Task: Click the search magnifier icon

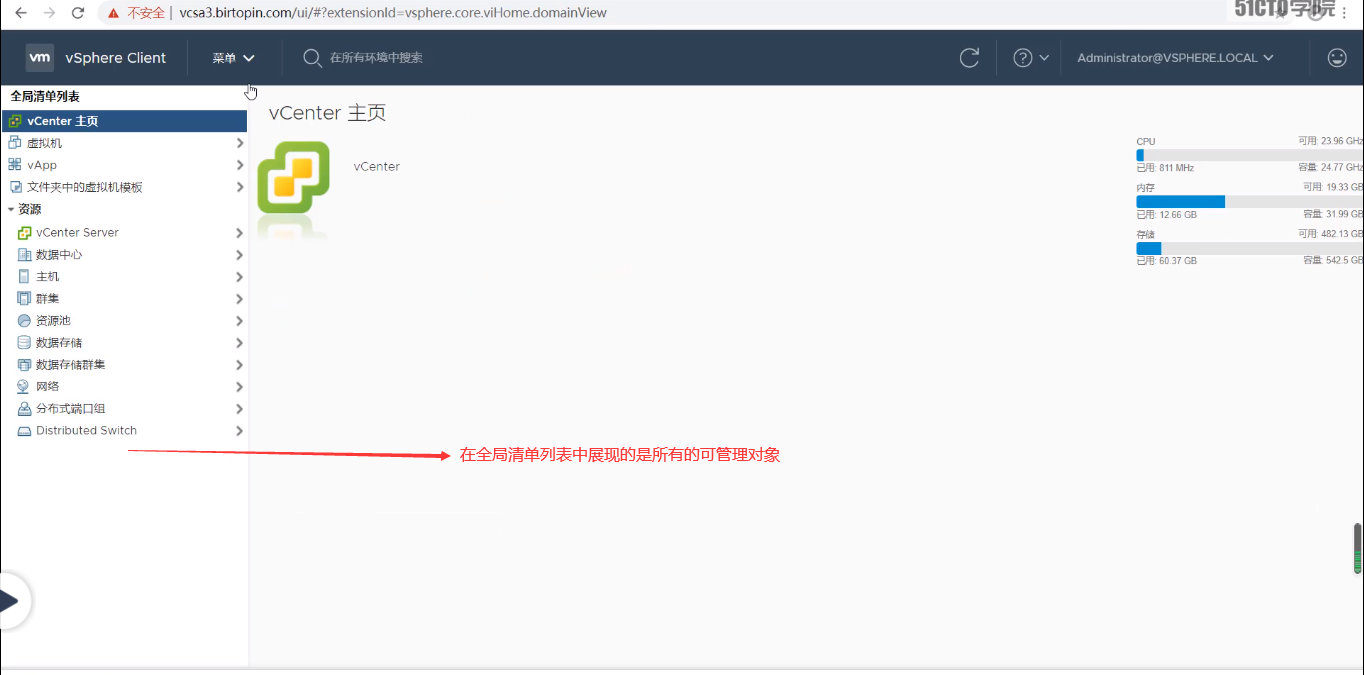Action: tap(313, 58)
